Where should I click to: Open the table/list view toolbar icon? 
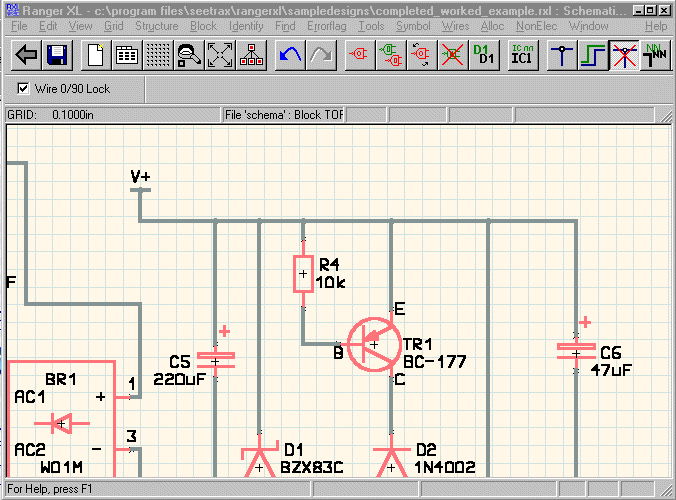point(127,55)
